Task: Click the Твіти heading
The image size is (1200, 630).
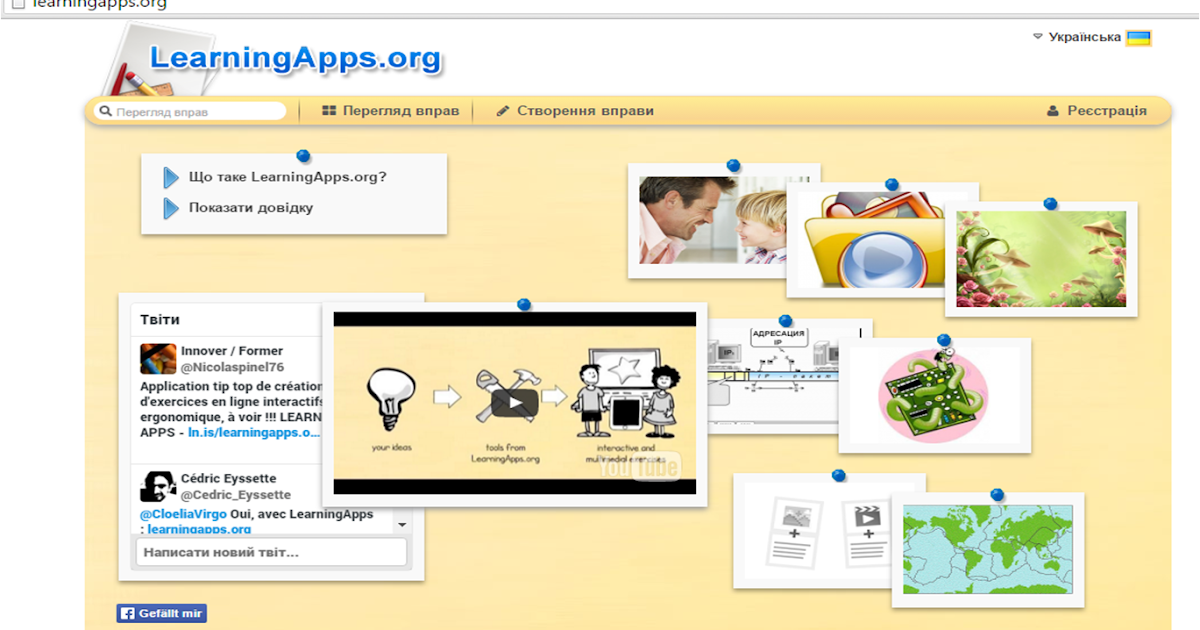Action: coord(160,320)
